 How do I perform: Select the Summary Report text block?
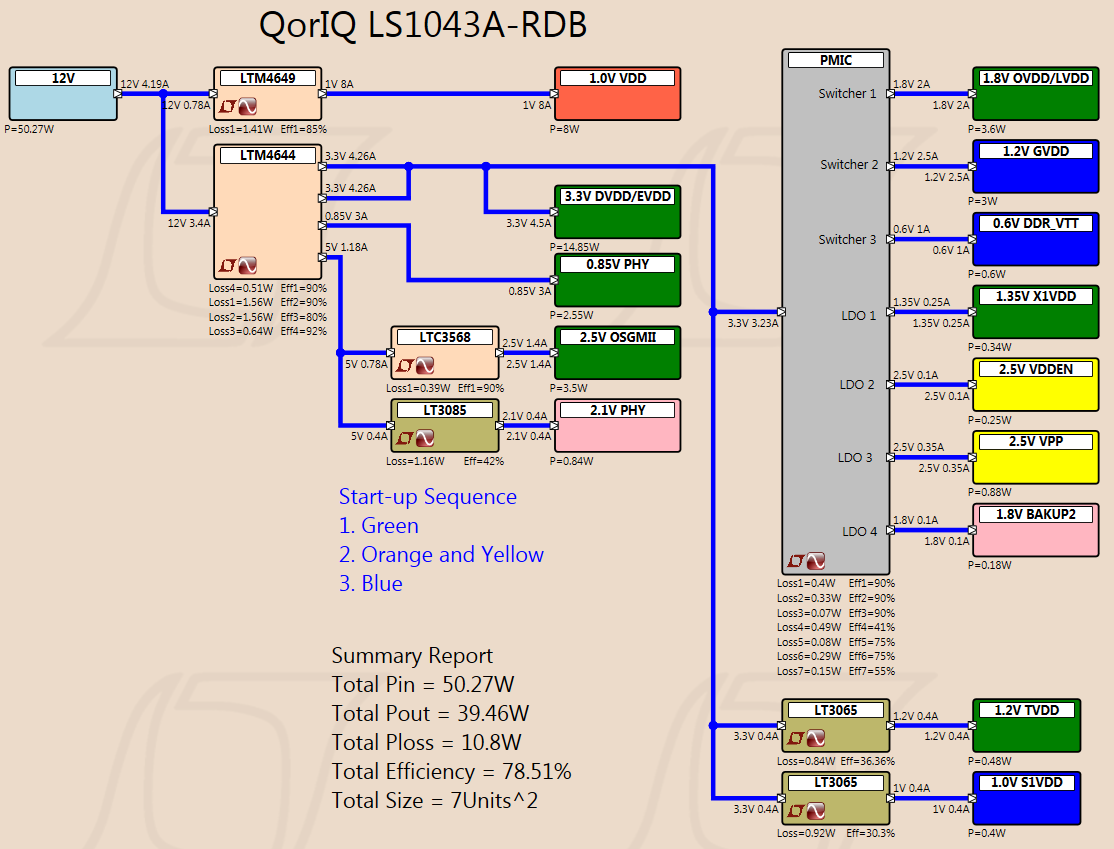(x=451, y=728)
